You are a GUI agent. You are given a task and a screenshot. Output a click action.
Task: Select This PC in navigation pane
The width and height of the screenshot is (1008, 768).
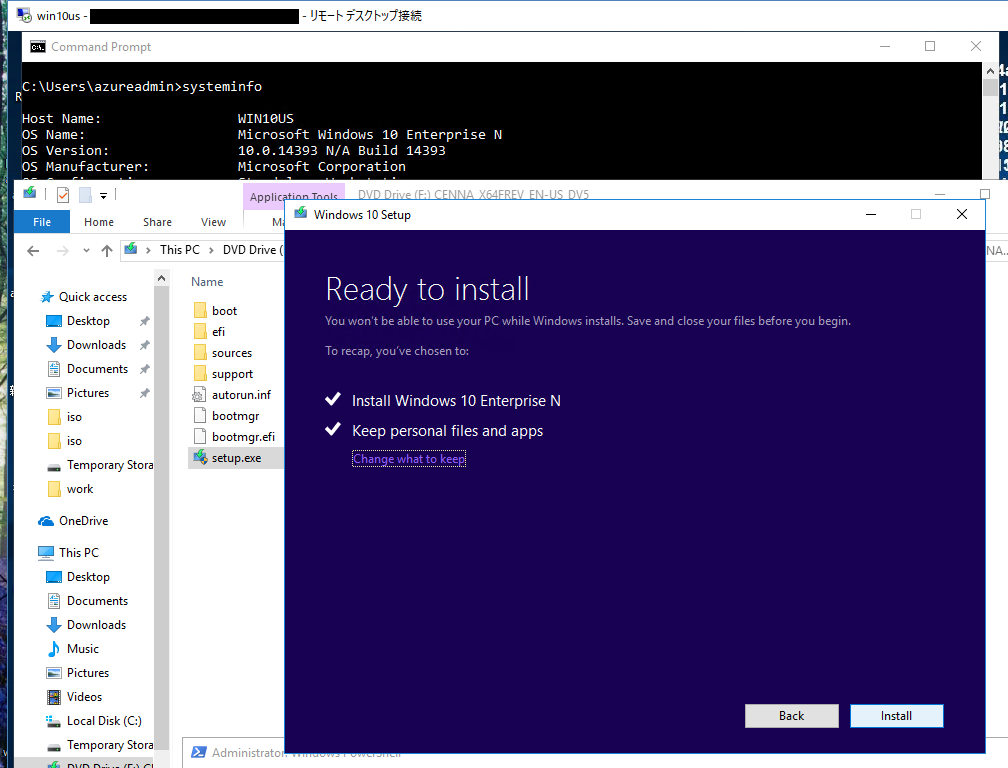click(78, 553)
